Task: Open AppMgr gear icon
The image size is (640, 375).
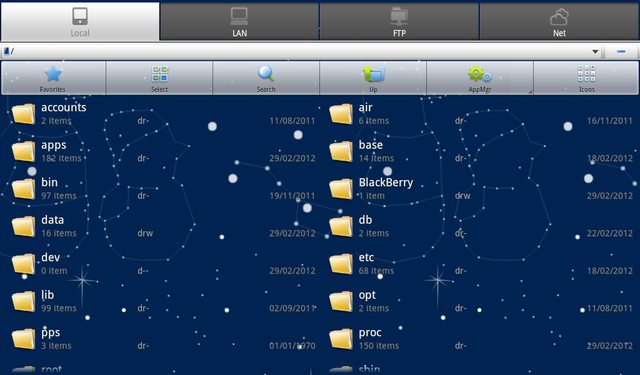Action: tap(480, 74)
